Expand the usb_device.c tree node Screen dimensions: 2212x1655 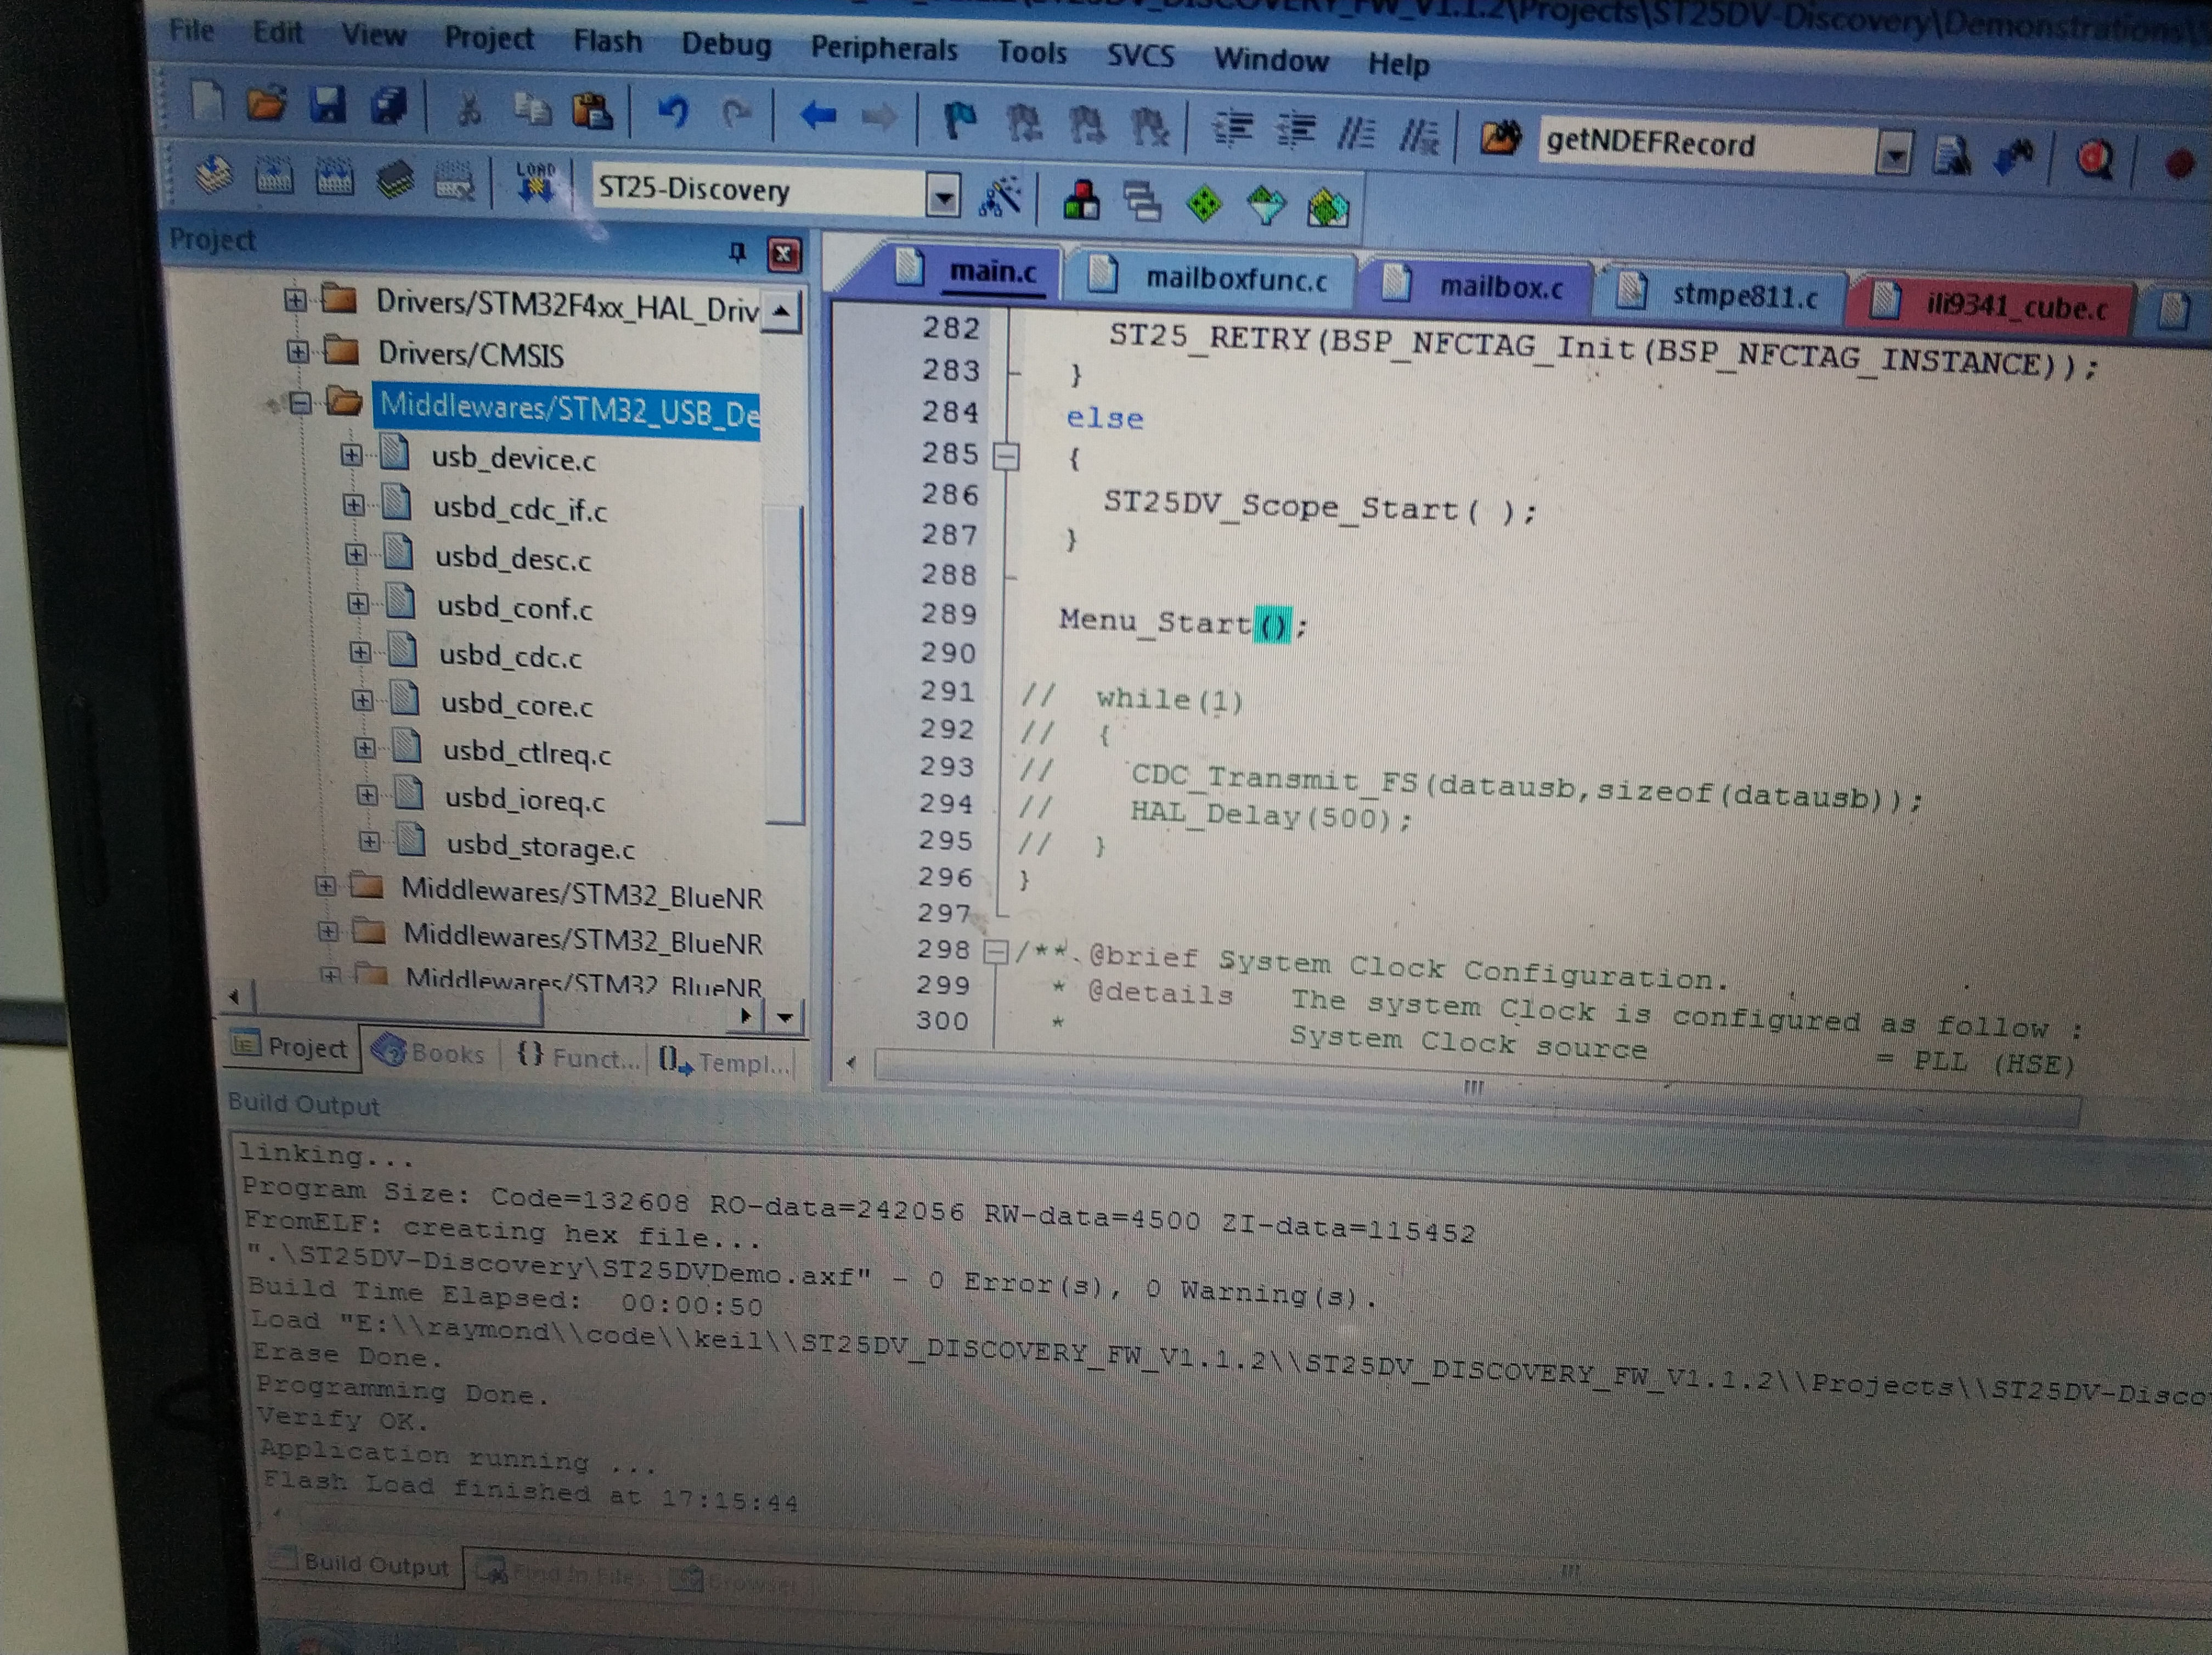[350, 455]
